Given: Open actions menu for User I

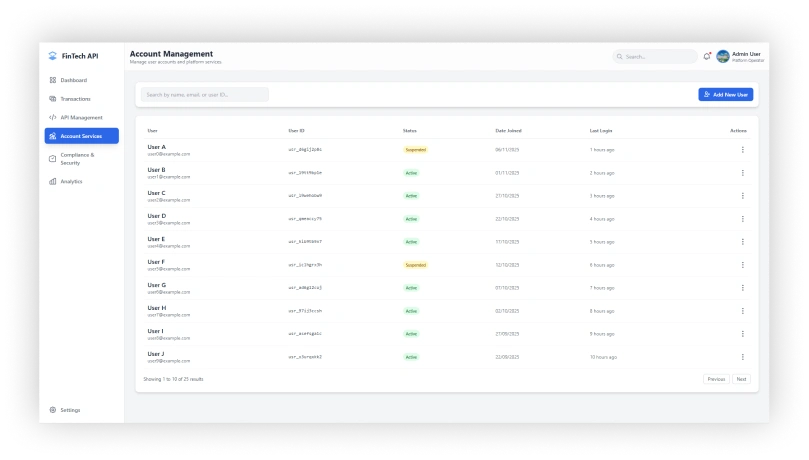Looking at the screenshot, I should (x=742, y=334).
